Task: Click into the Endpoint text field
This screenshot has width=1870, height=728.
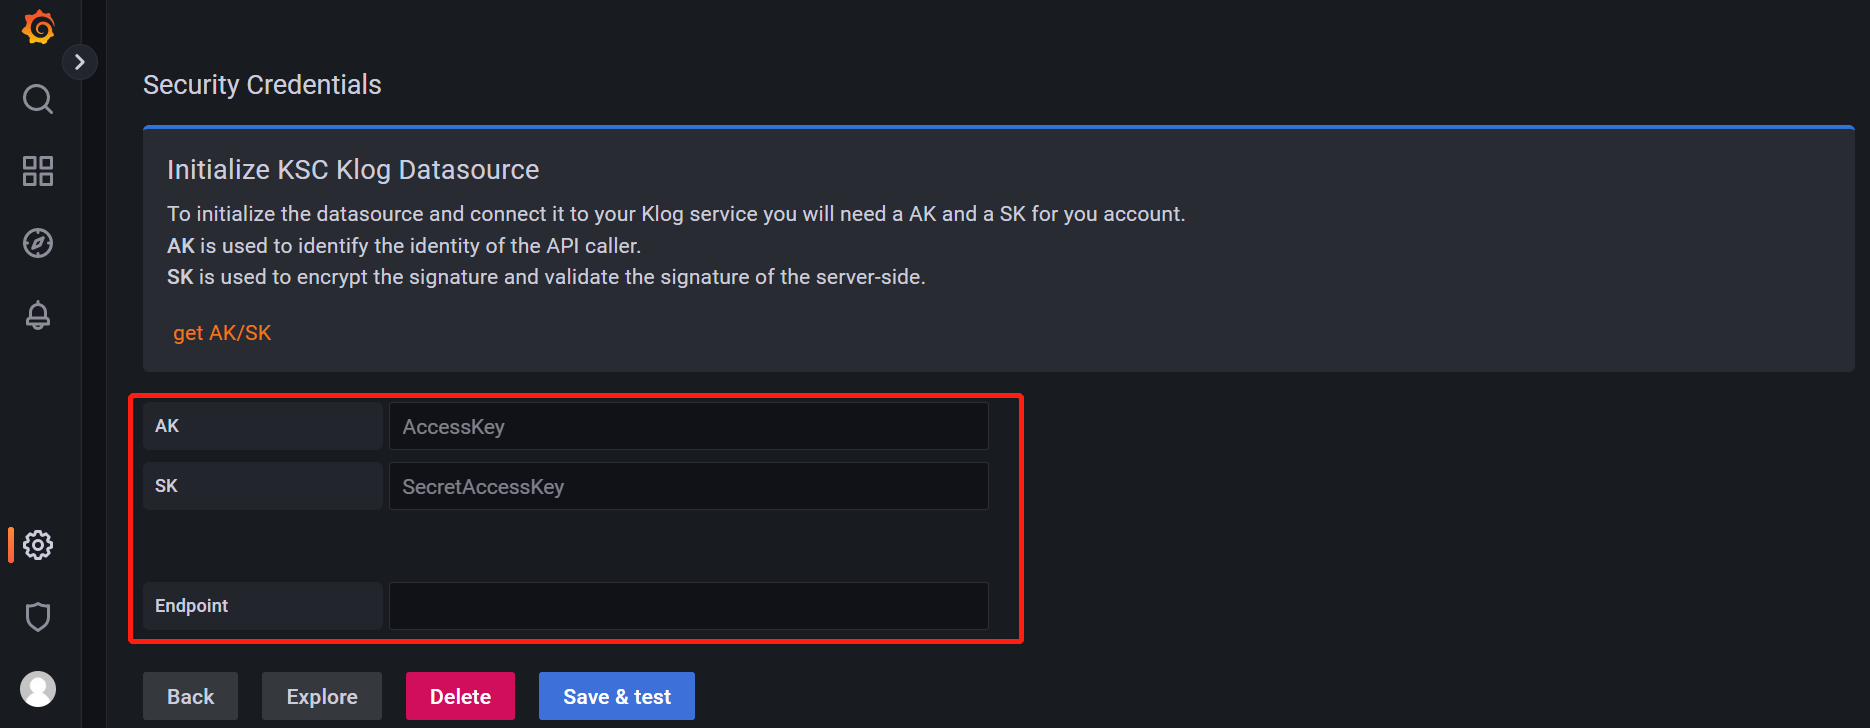Action: (688, 606)
